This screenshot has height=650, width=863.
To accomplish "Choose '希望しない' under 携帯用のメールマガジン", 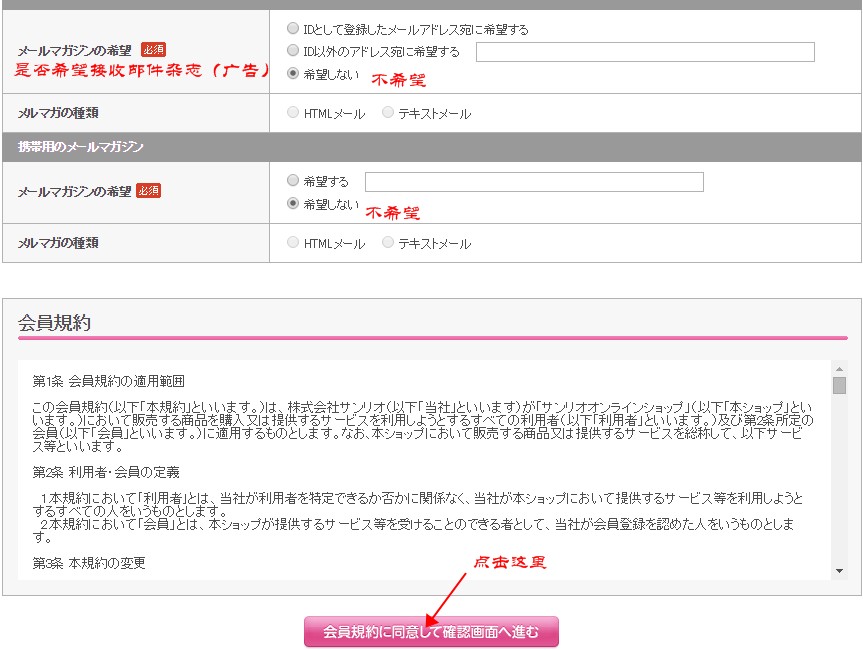I will 293,203.
